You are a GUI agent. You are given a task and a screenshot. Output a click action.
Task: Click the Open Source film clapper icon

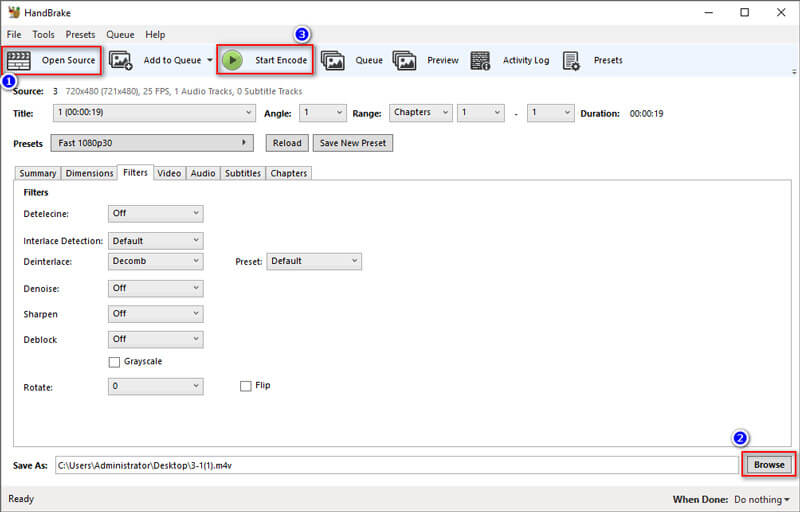[19, 60]
